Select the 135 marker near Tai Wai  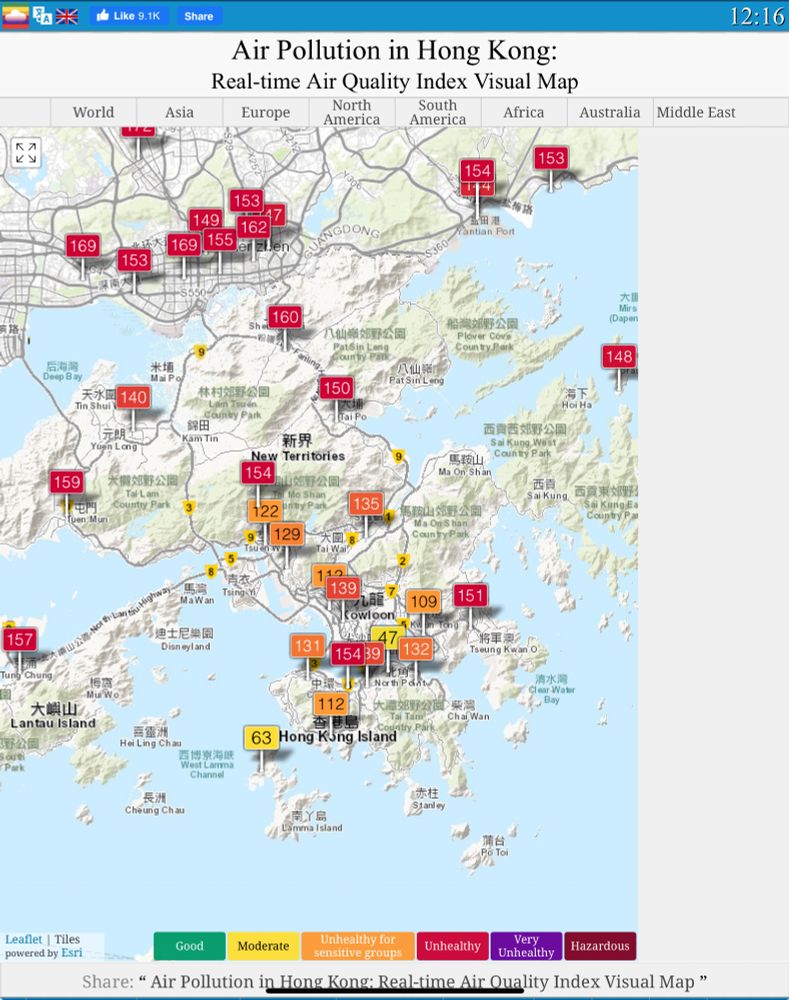coord(365,504)
